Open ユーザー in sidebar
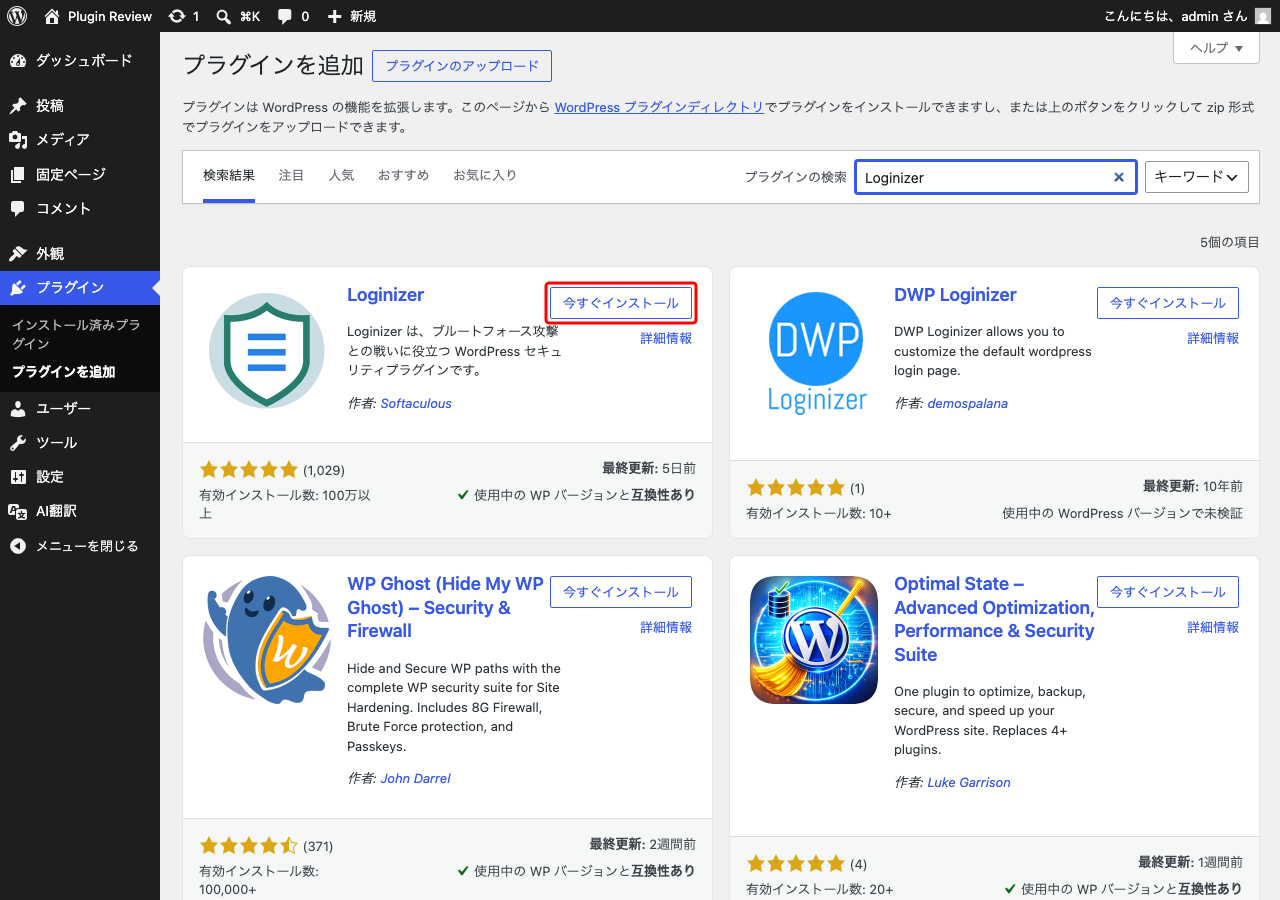This screenshot has width=1280, height=900. pyautogui.click(x=80, y=409)
